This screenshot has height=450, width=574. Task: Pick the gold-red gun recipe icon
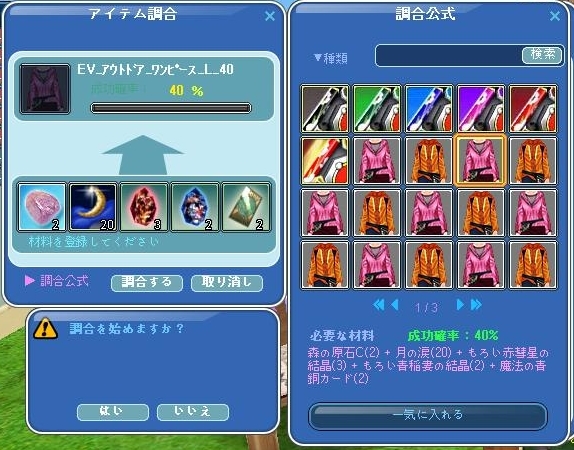pyautogui.click(x=325, y=160)
